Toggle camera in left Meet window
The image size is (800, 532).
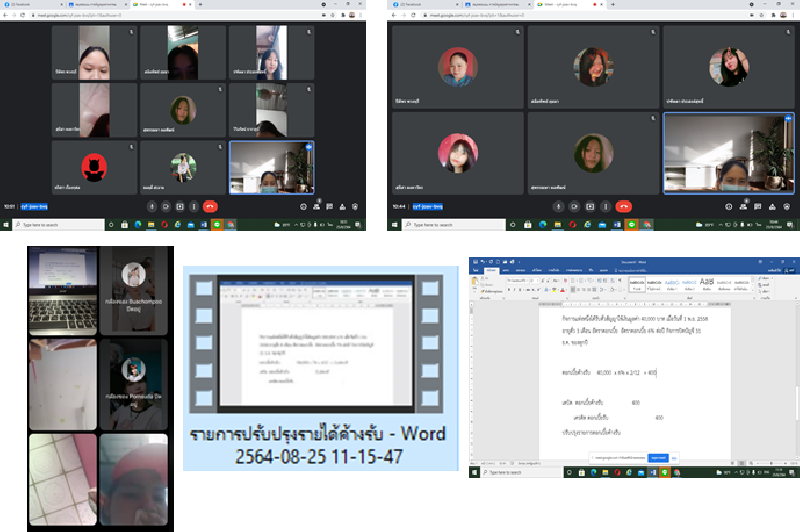[x=166, y=206]
